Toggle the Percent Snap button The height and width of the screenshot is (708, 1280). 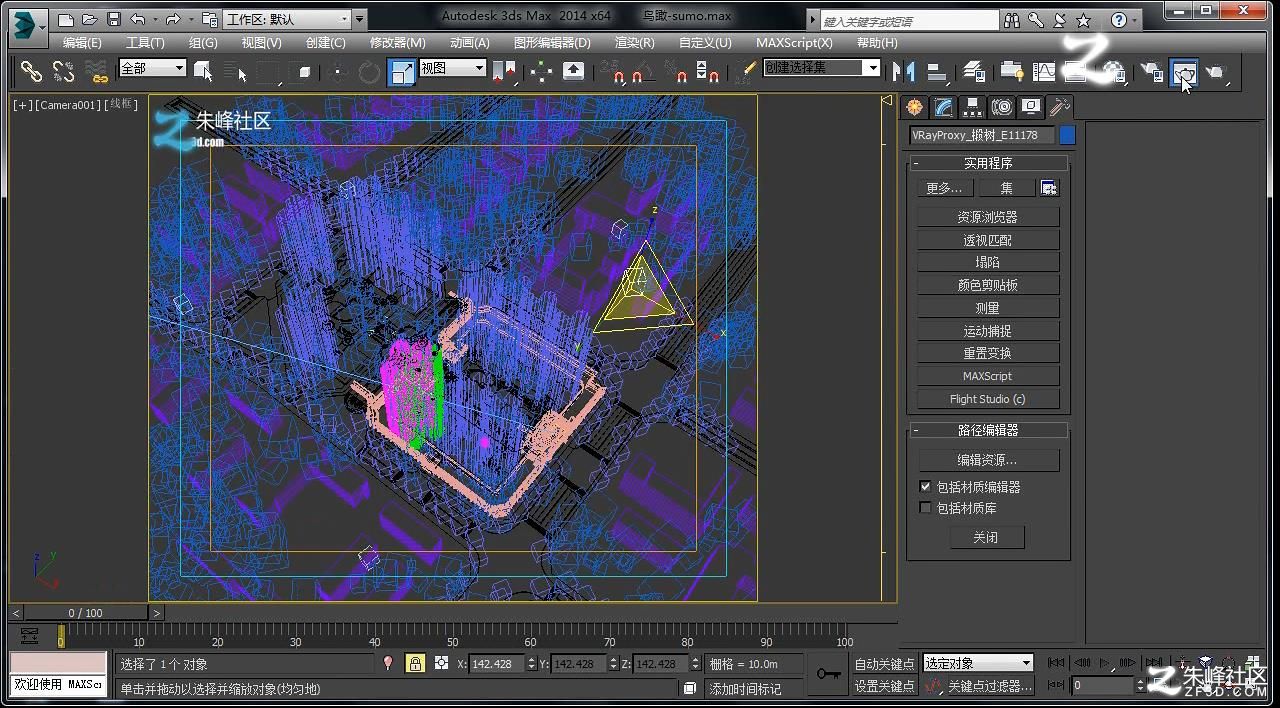coord(676,71)
